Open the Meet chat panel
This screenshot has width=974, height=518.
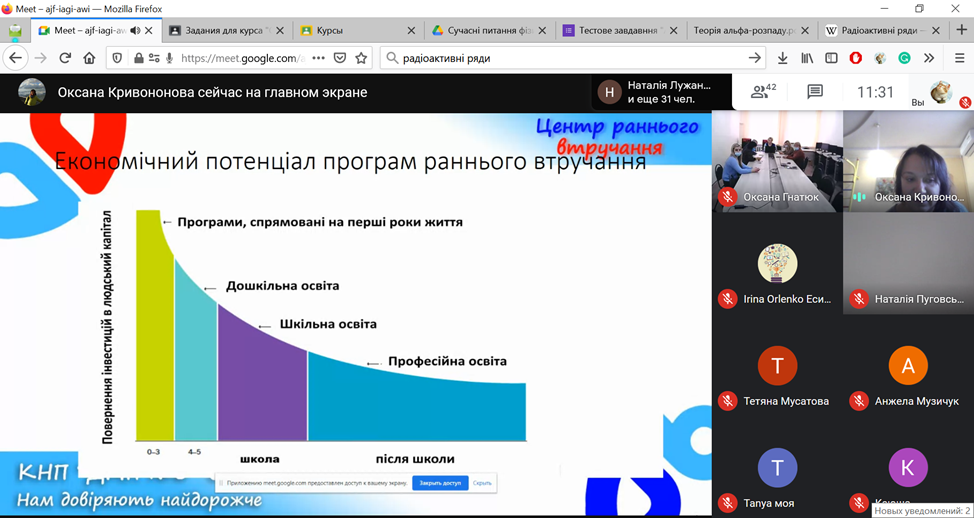click(x=815, y=92)
